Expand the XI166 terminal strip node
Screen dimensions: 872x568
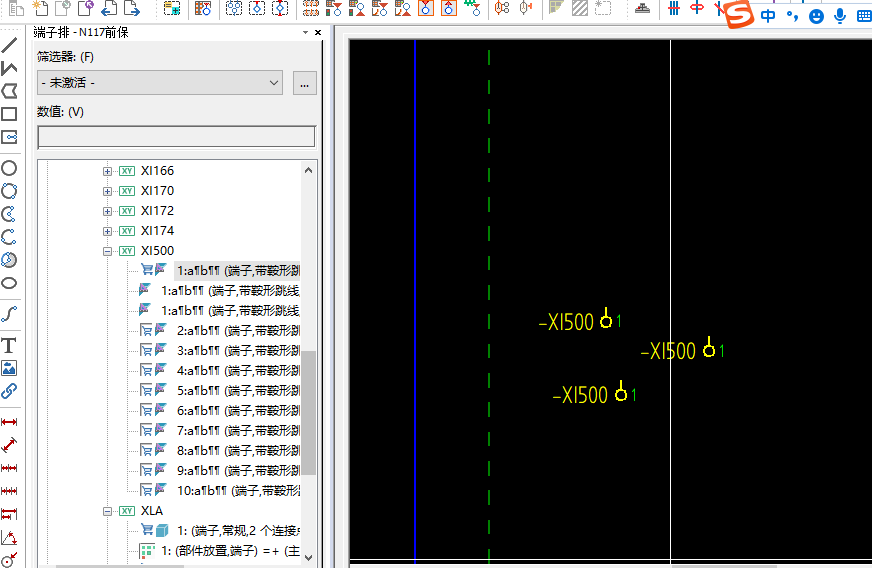(108, 171)
